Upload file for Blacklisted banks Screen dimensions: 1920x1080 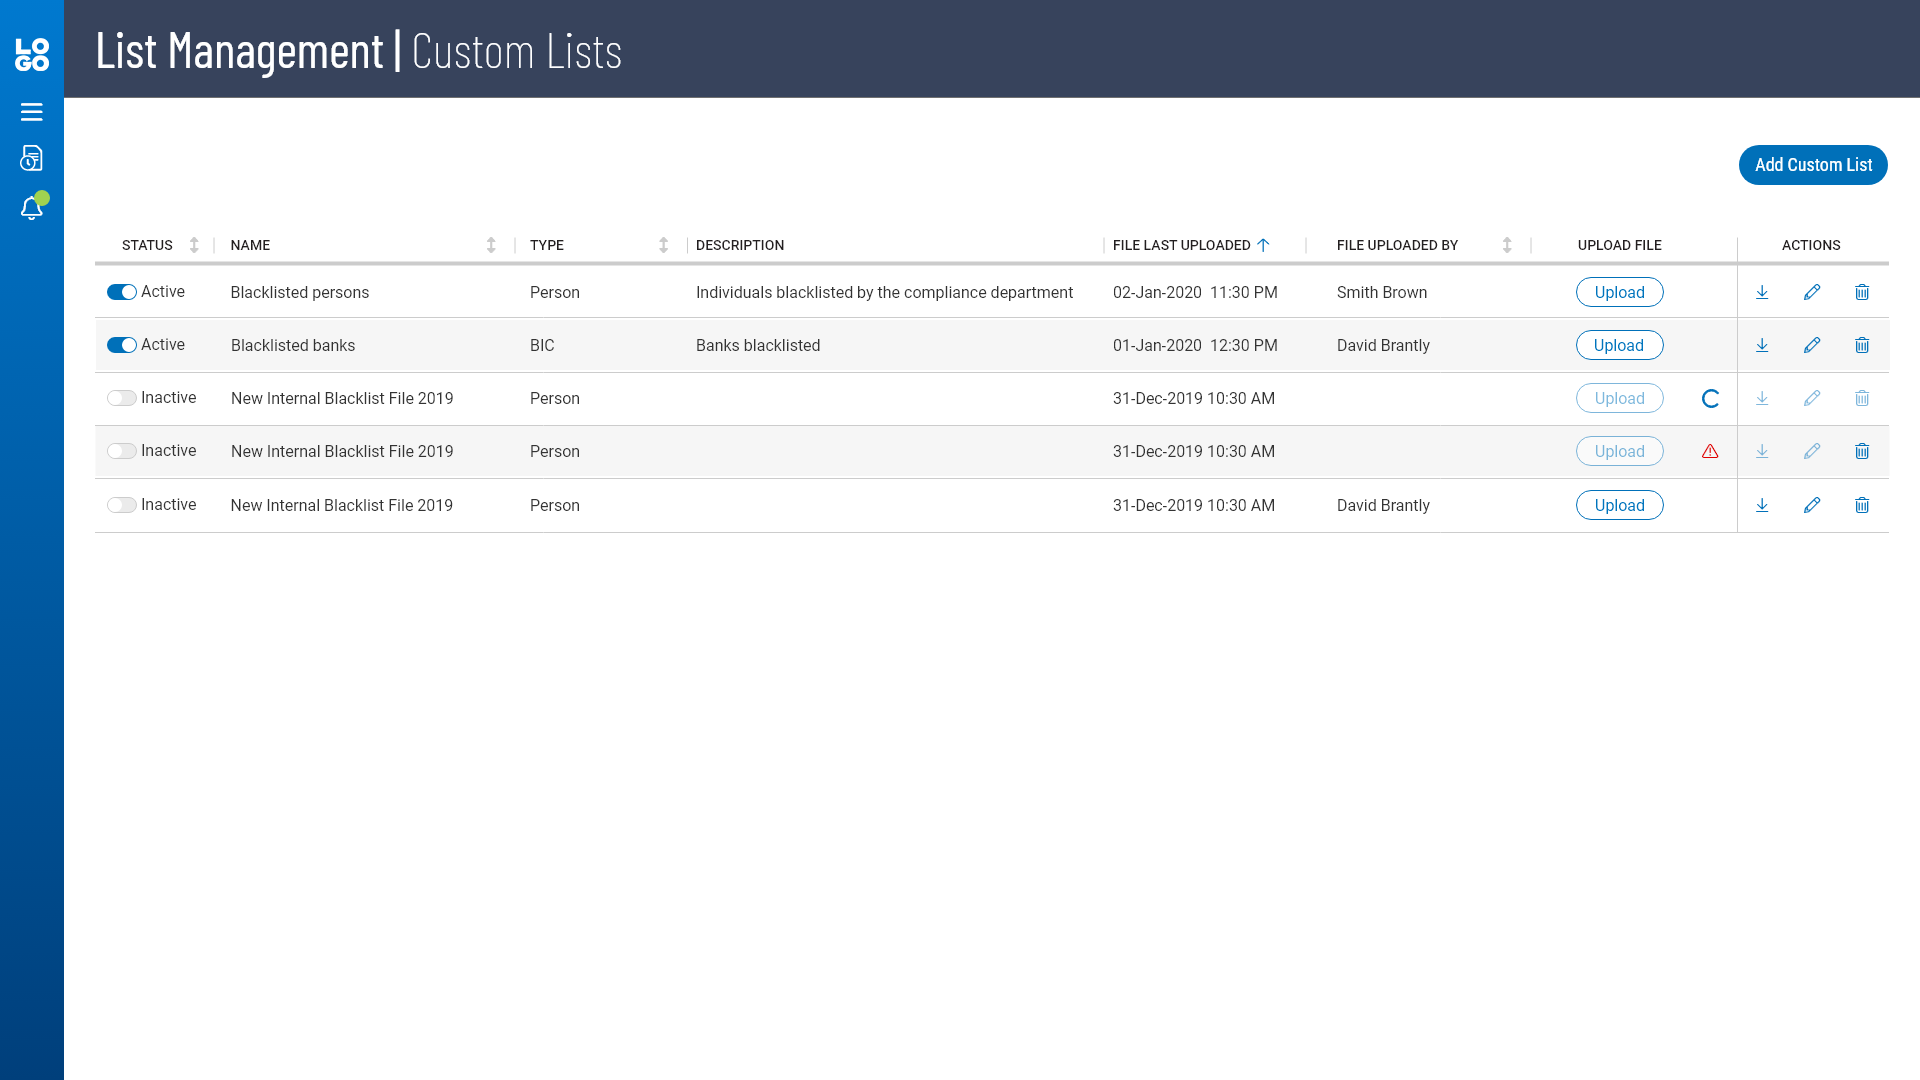[x=1619, y=345]
